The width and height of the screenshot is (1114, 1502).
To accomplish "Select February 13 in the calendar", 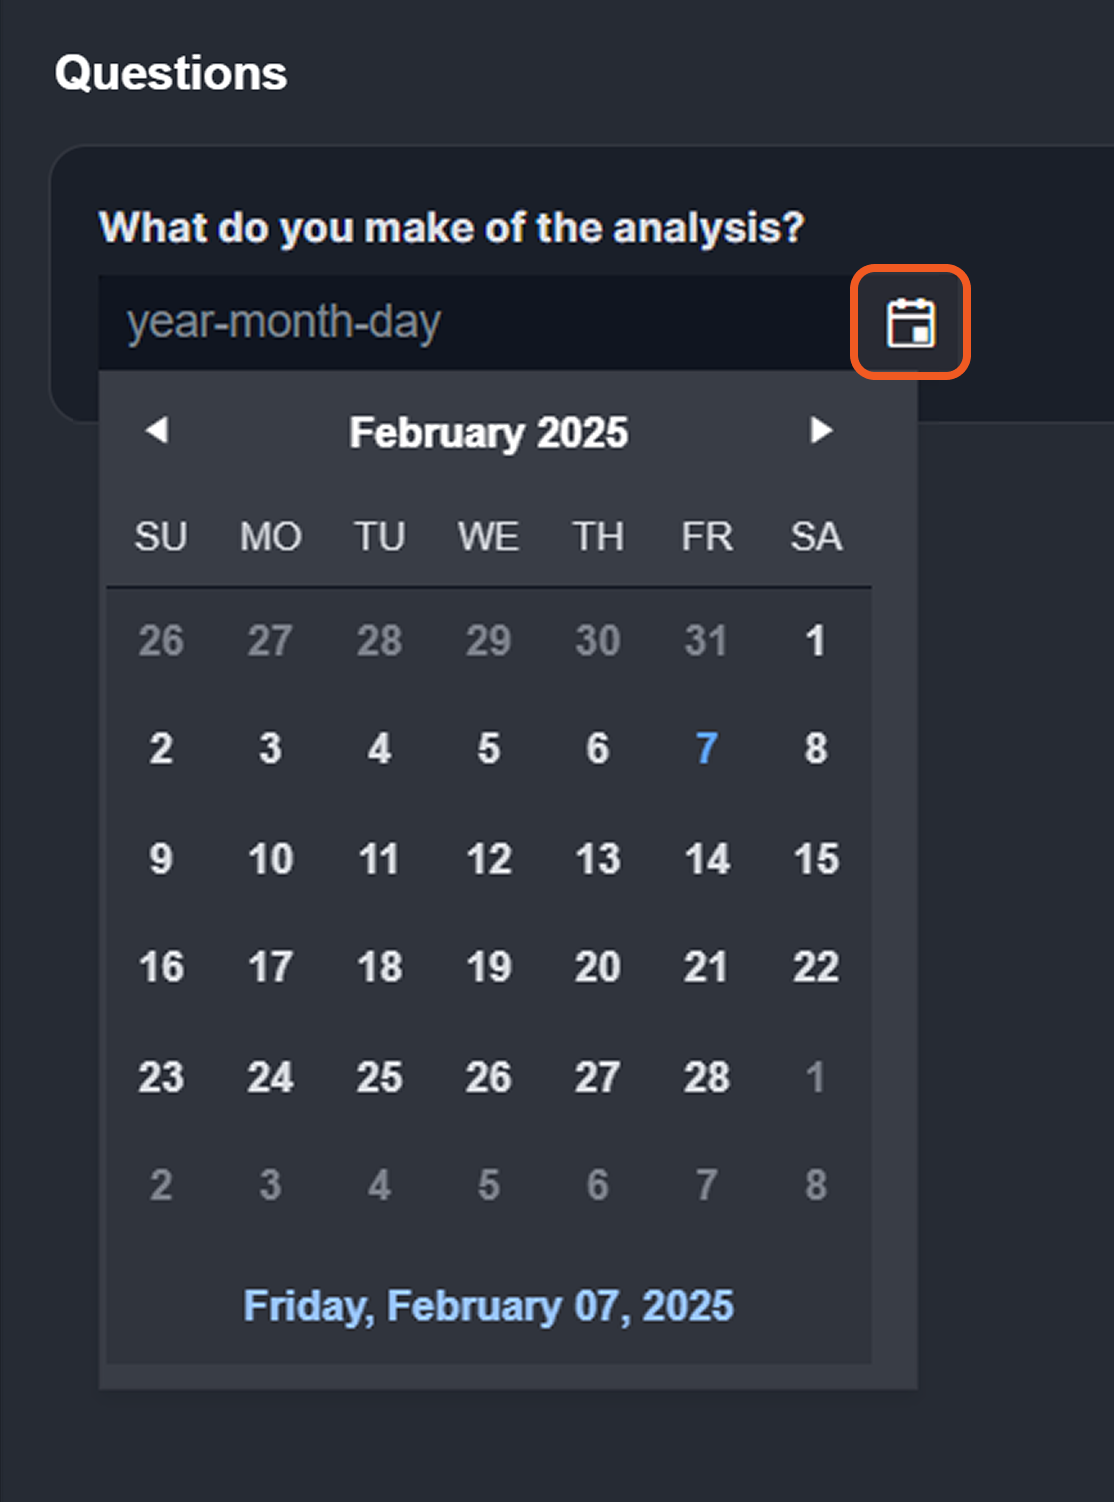I will pos(596,858).
